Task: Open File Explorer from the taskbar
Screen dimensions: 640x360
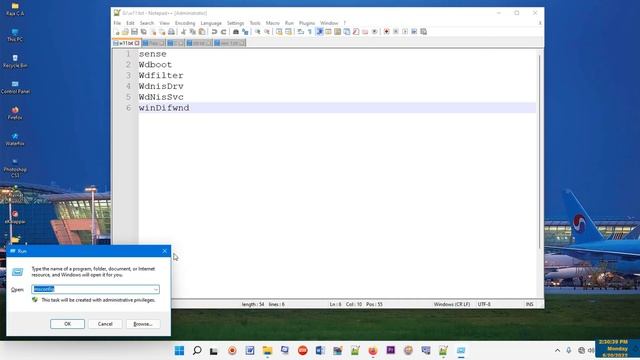Action: [267, 351]
